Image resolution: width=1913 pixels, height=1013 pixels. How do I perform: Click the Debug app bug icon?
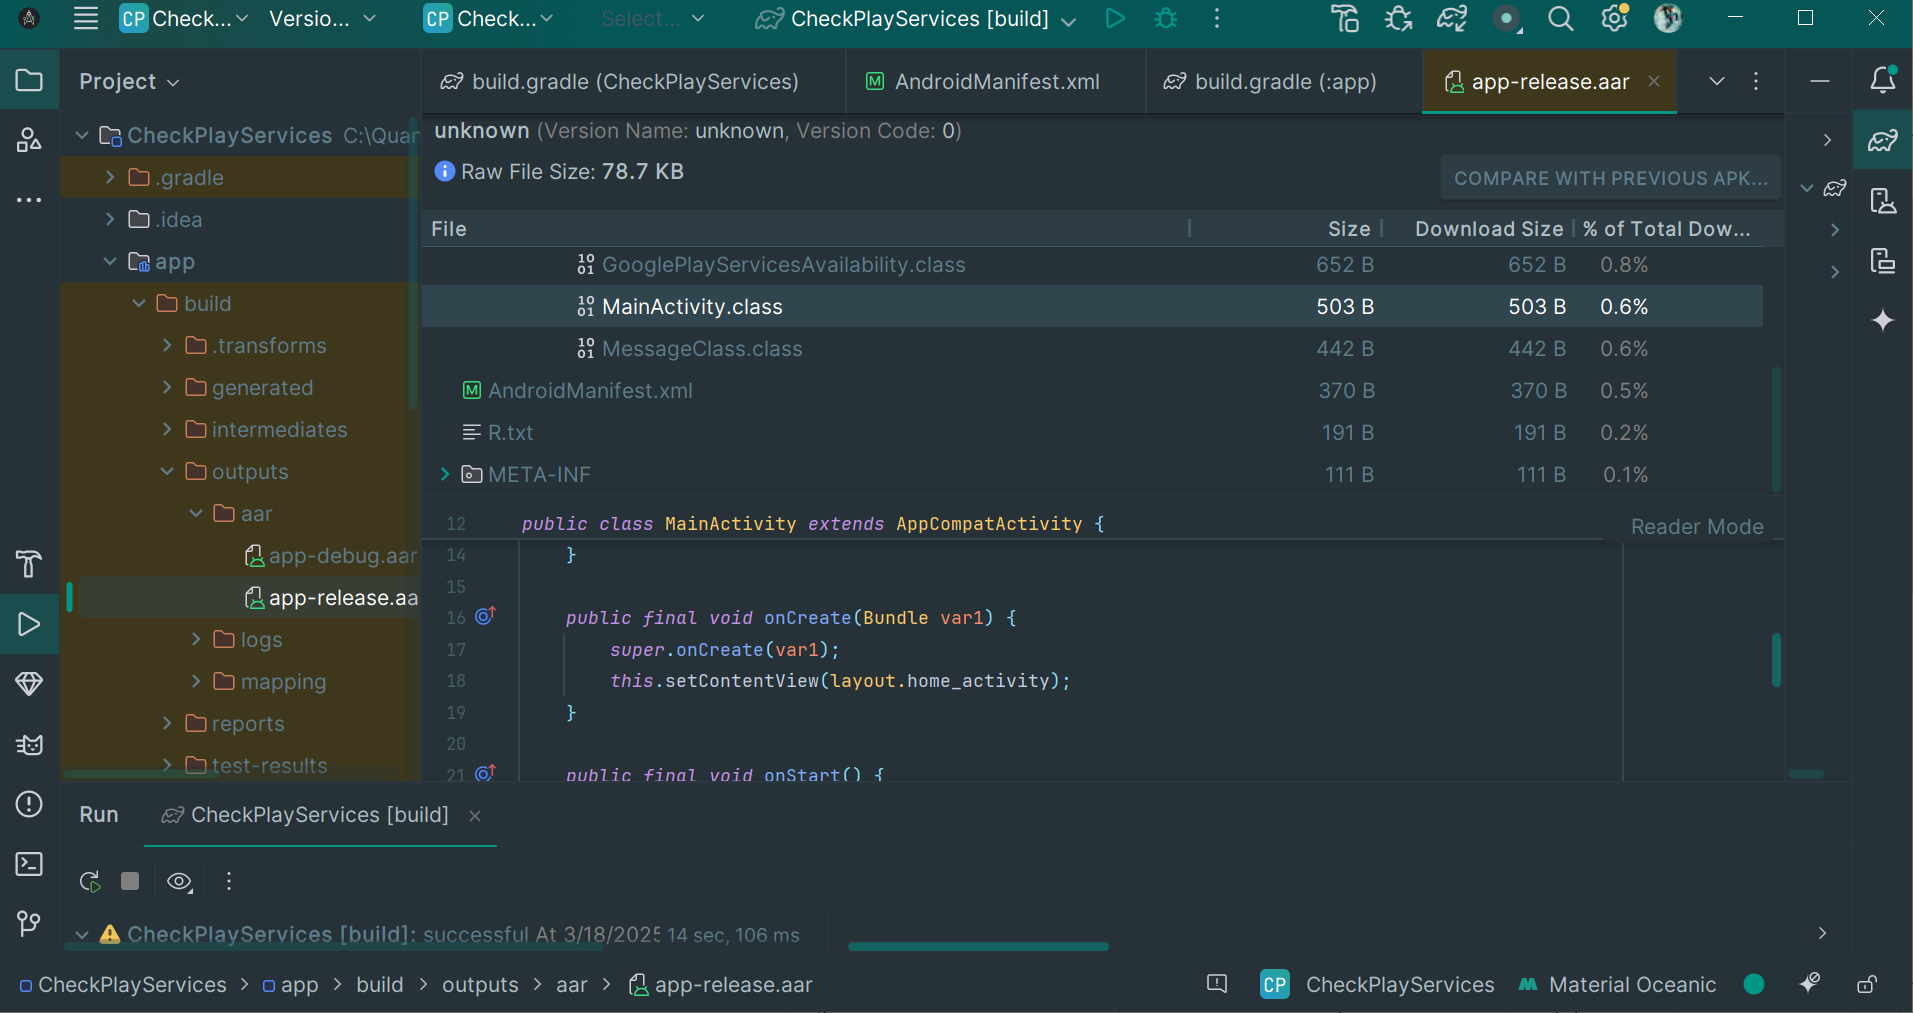click(1165, 19)
